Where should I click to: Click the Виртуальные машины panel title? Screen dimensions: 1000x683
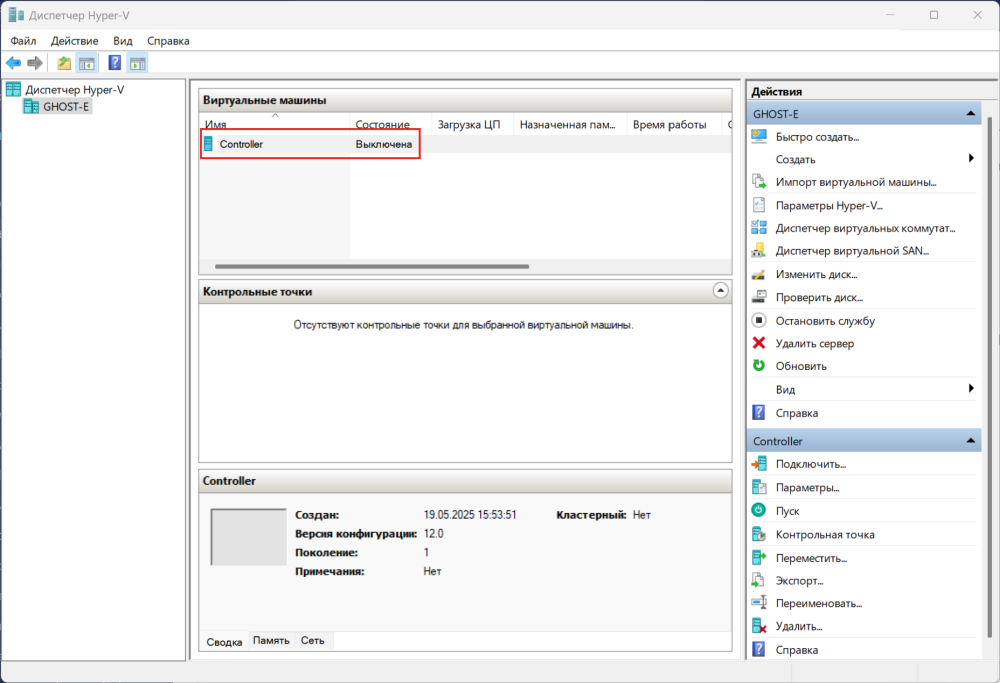coord(265,100)
